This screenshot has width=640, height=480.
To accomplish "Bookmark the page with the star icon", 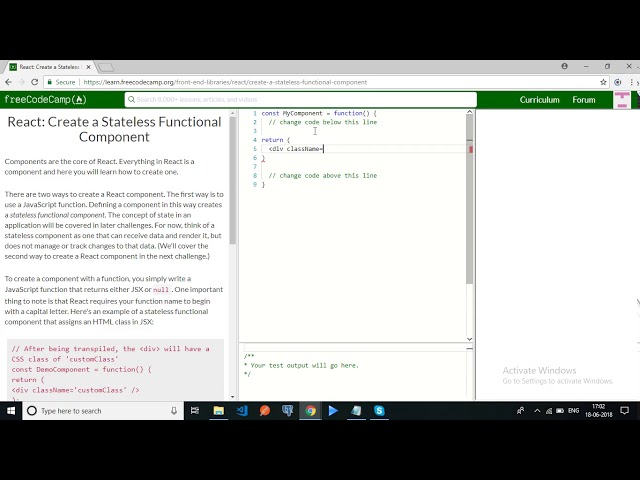I will pyautogui.click(x=603, y=82).
